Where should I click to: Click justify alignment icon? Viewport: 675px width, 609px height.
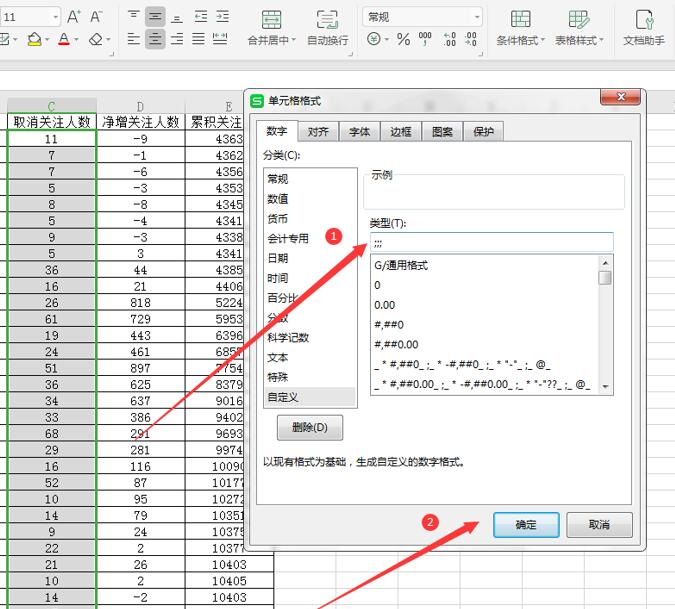point(198,39)
